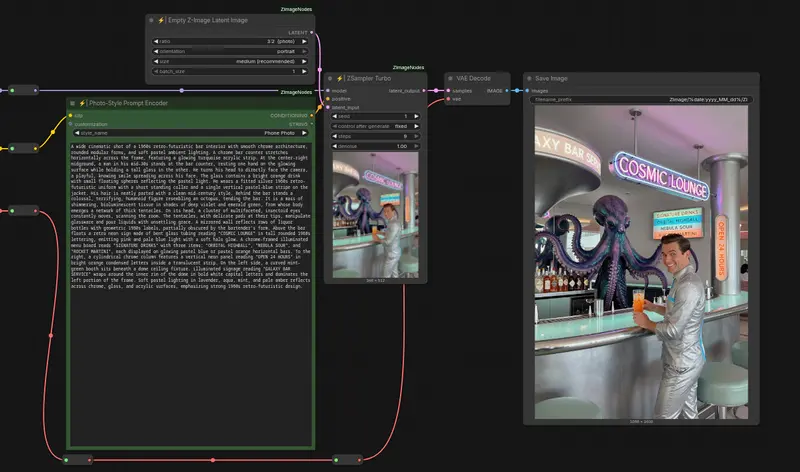Click the Photo-Style Prompt Encoder node header icon
Viewport: 800px width, 472px height.
tap(72, 103)
